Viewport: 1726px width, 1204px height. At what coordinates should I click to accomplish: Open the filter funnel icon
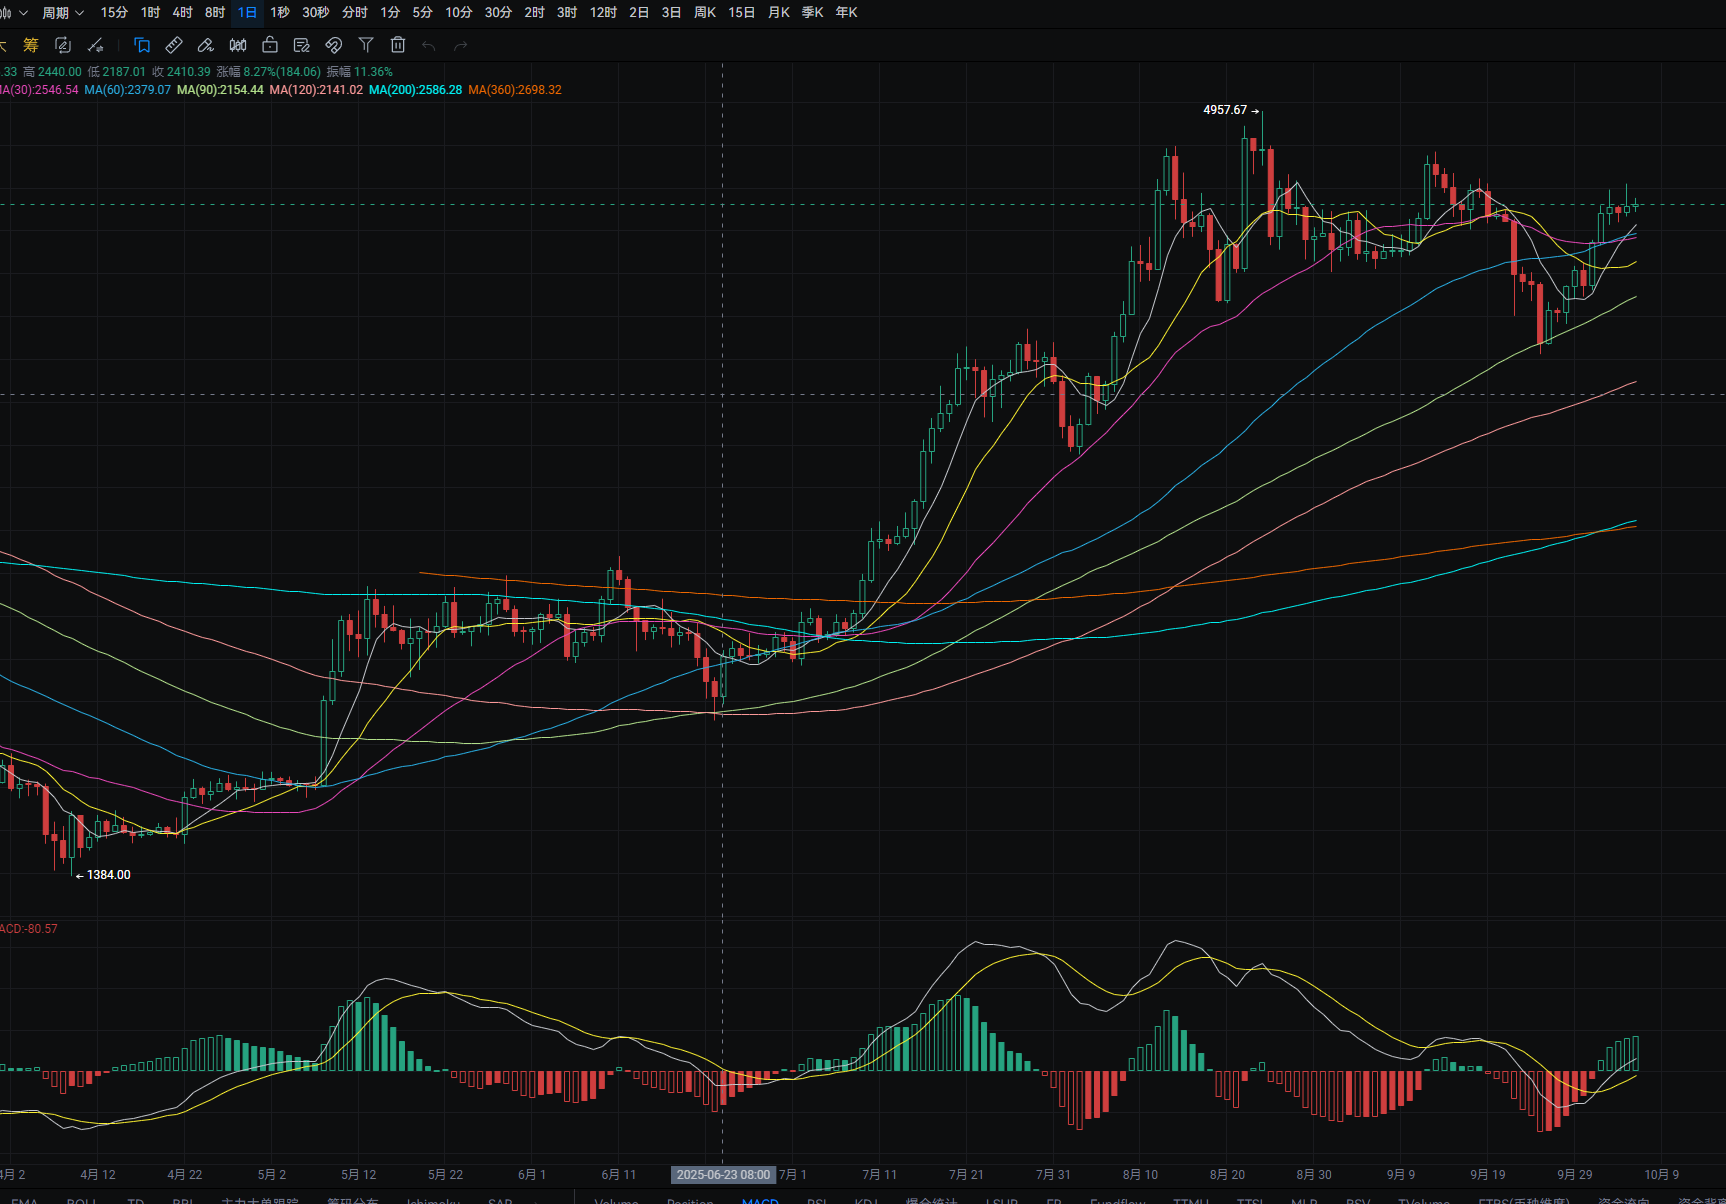[x=366, y=45]
